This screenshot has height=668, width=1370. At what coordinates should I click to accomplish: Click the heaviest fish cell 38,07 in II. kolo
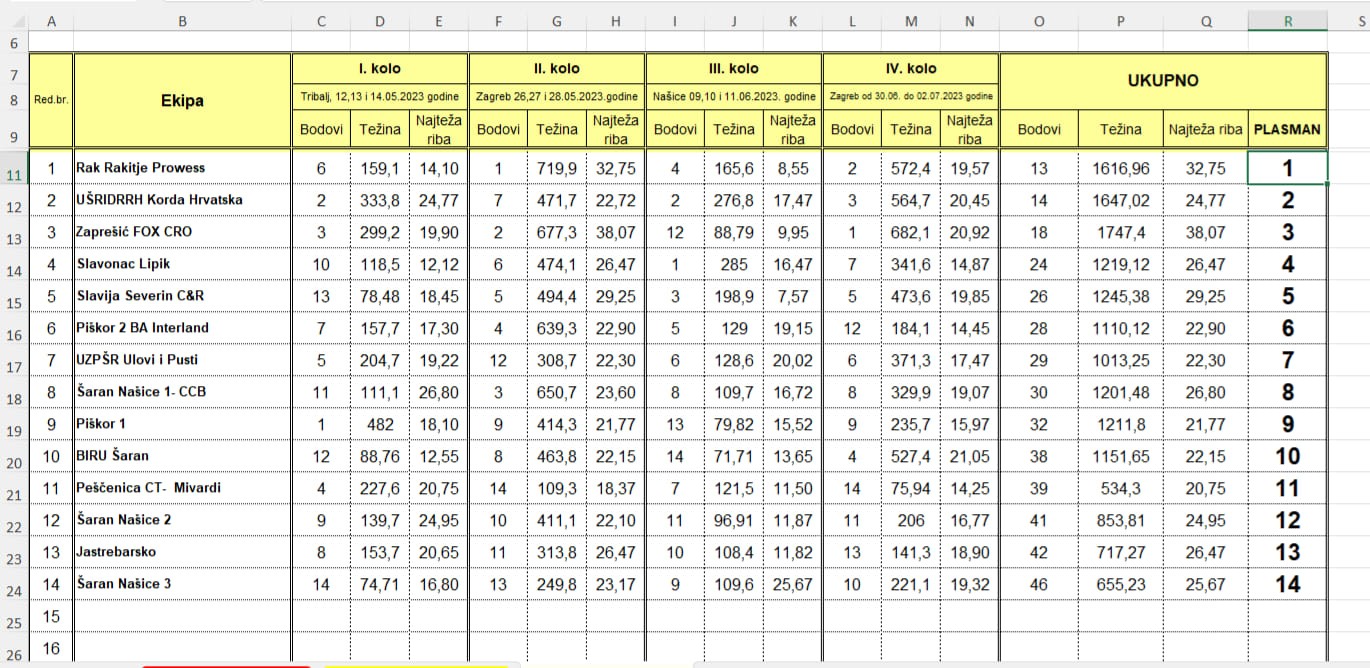click(x=616, y=232)
